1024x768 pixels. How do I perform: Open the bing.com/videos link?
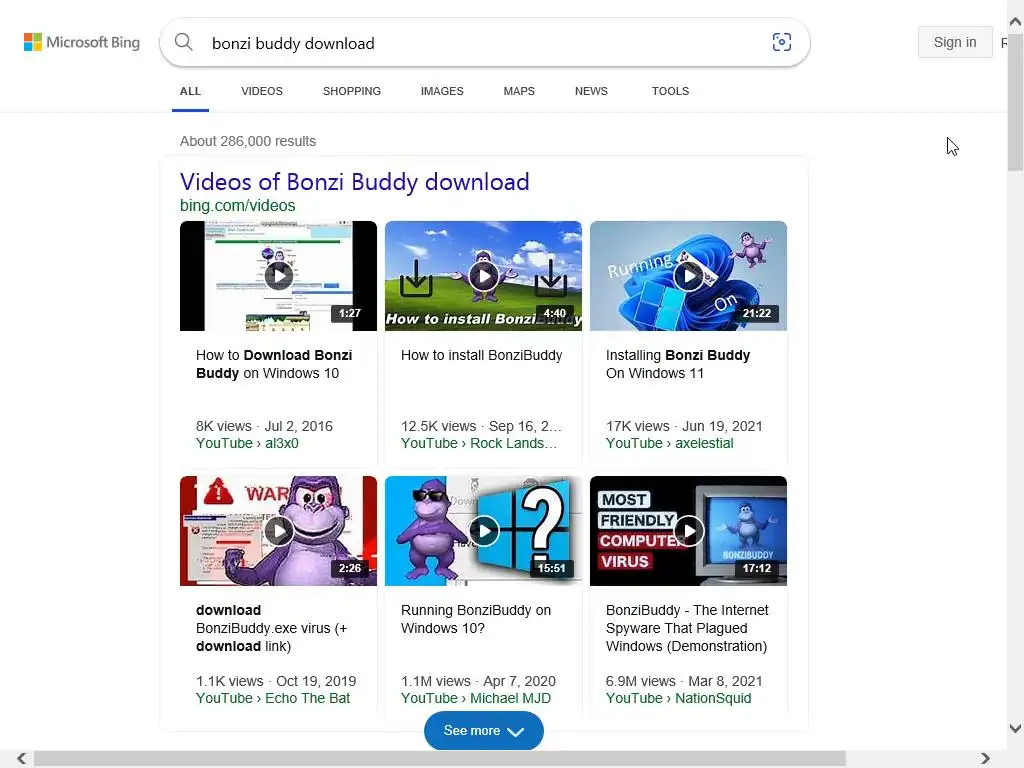238,206
